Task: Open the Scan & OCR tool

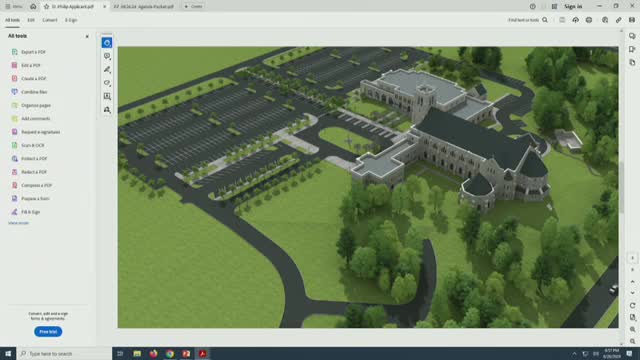Action: [x=28, y=145]
